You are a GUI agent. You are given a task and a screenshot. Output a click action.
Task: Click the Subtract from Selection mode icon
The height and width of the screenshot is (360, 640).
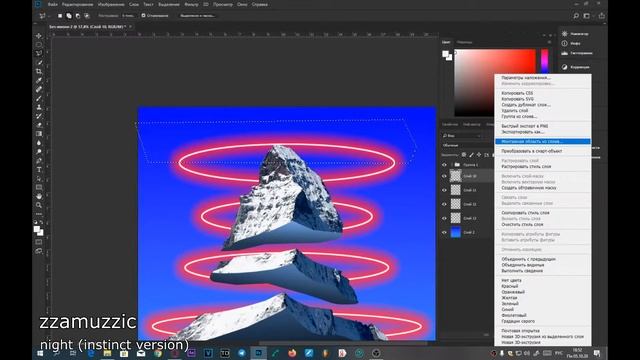click(78, 16)
